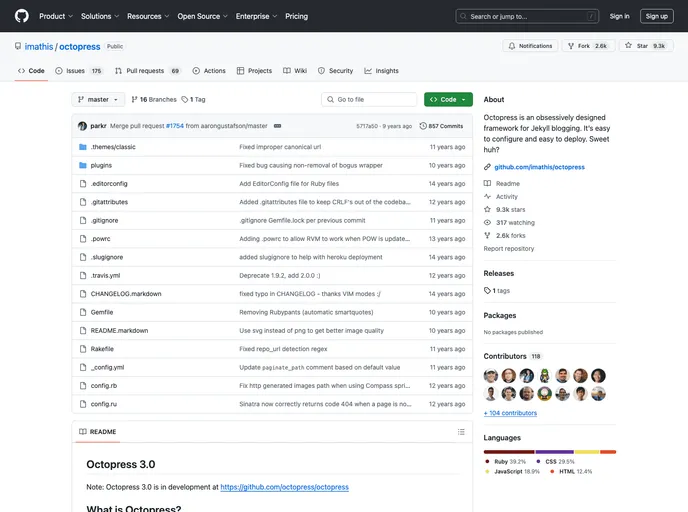Click the eye icon beside 317 watching

(487, 222)
